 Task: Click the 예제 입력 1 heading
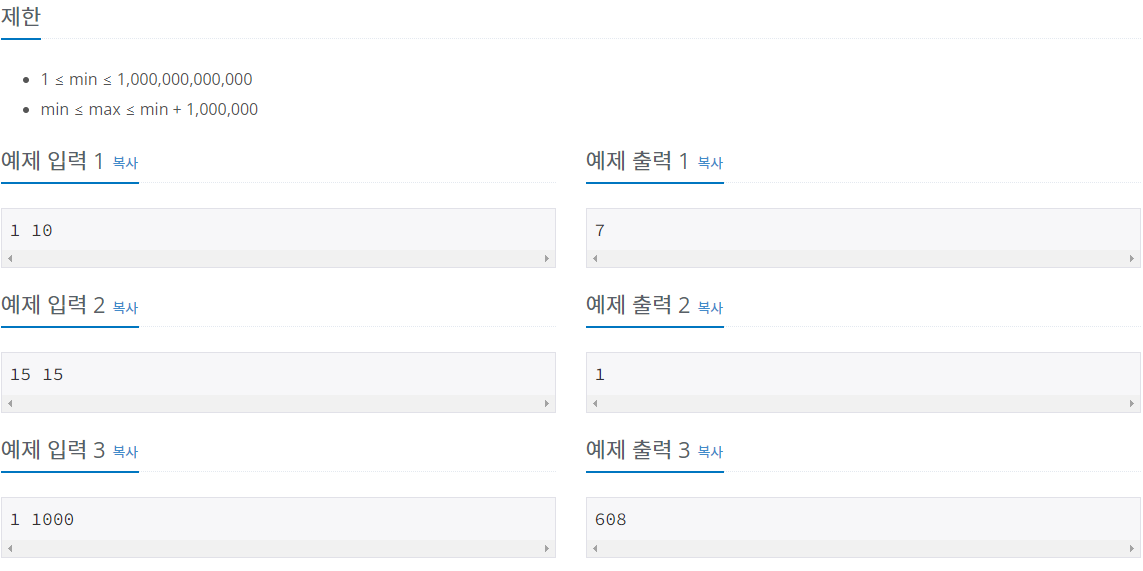pyautogui.click(x=52, y=161)
